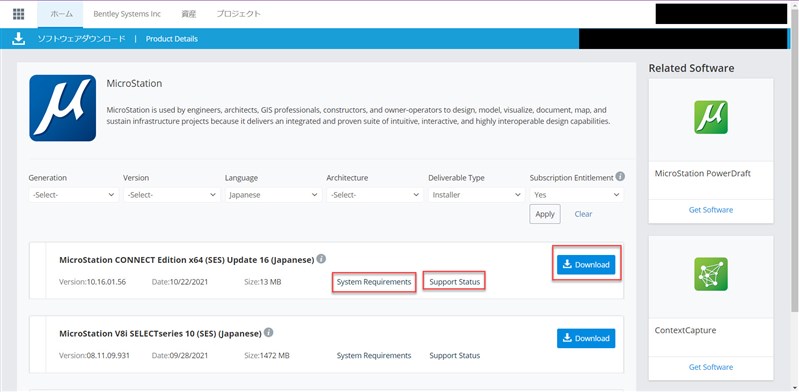Click Date:09/28/2021 text
Image resolution: width=799 pixels, height=392 pixels.
coord(180,355)
